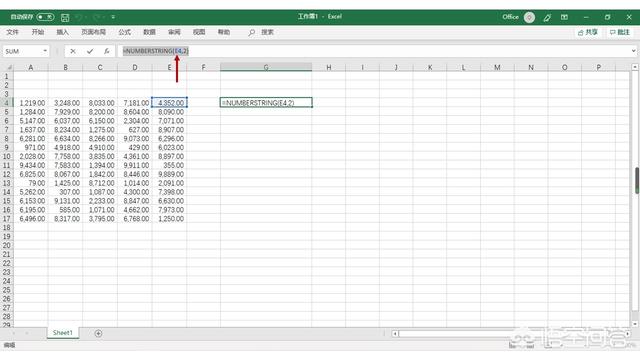Image resolution: width=640 pixels, height=360 pixels.
Task: Click vertical scrollbar up arrow
Action: click(635, 67)
